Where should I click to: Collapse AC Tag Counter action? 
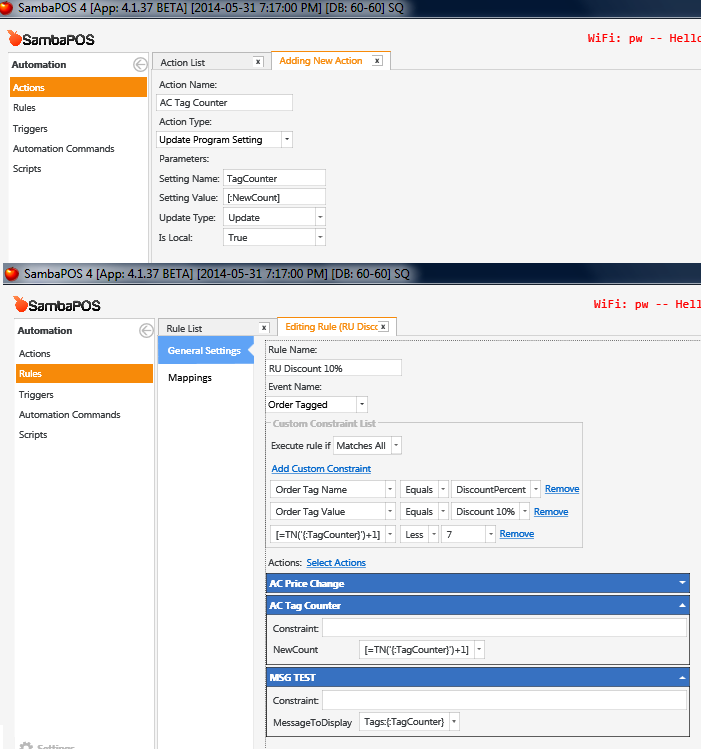click(x=682, y=605)
